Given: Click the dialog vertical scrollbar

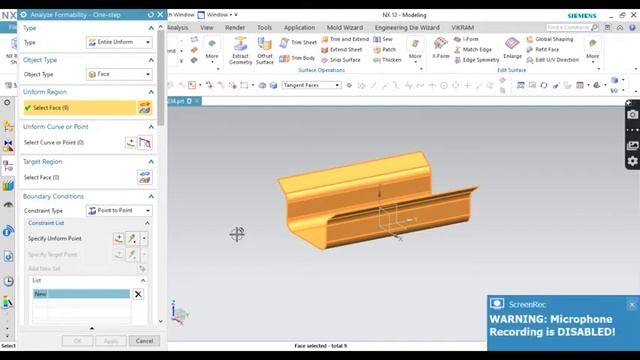Looking at the screenshot, I should [161, 78].
